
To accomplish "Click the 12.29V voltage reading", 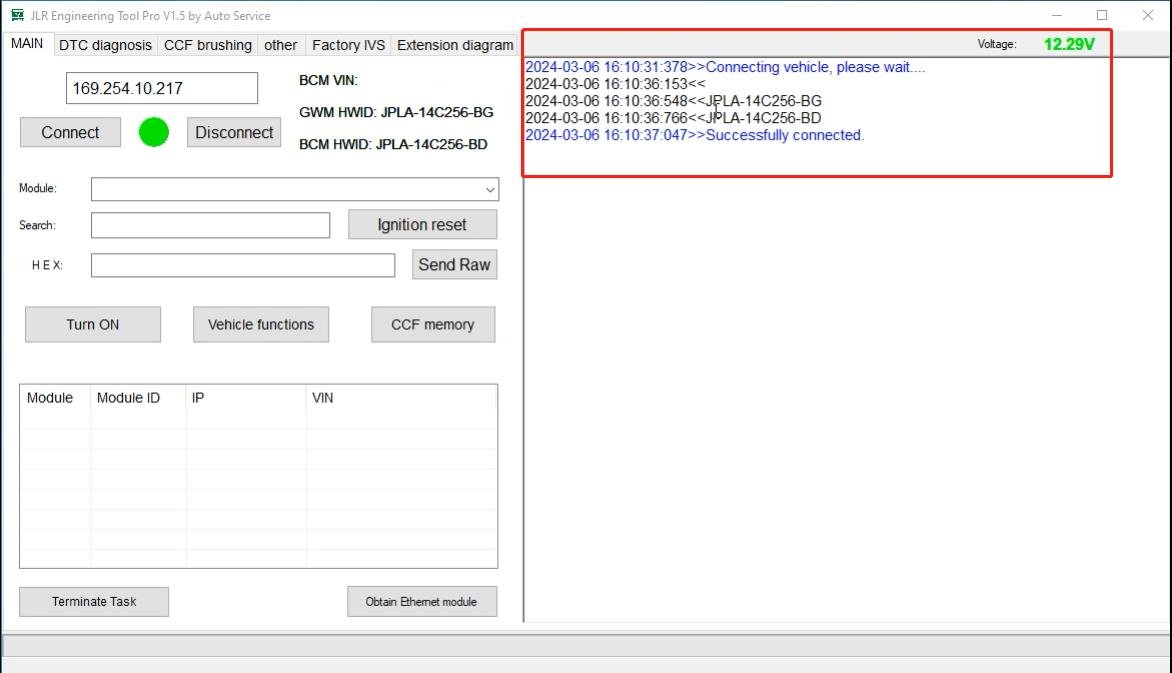I will point(1069,44).
